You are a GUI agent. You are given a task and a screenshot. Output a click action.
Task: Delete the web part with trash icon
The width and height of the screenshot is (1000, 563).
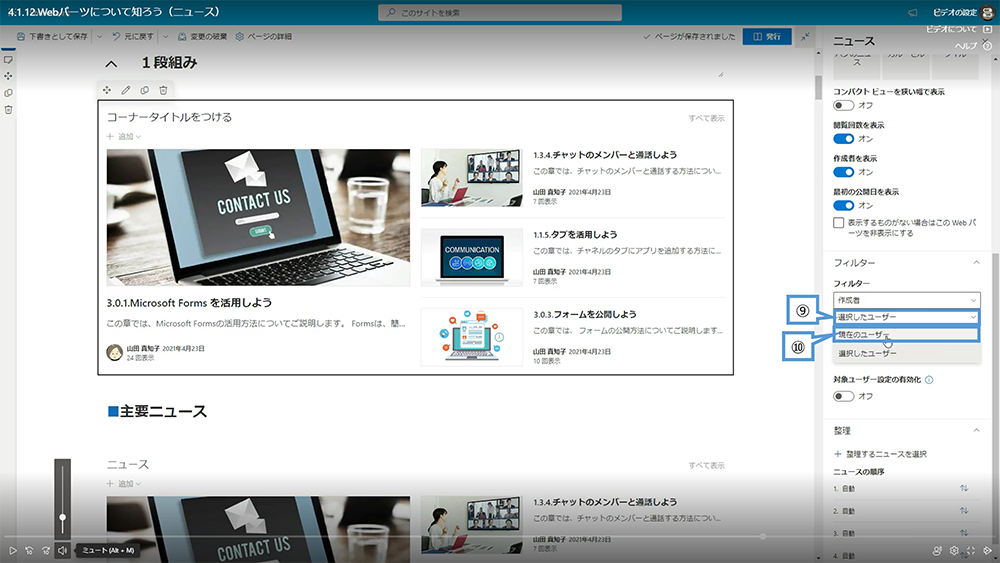(163, 91)
